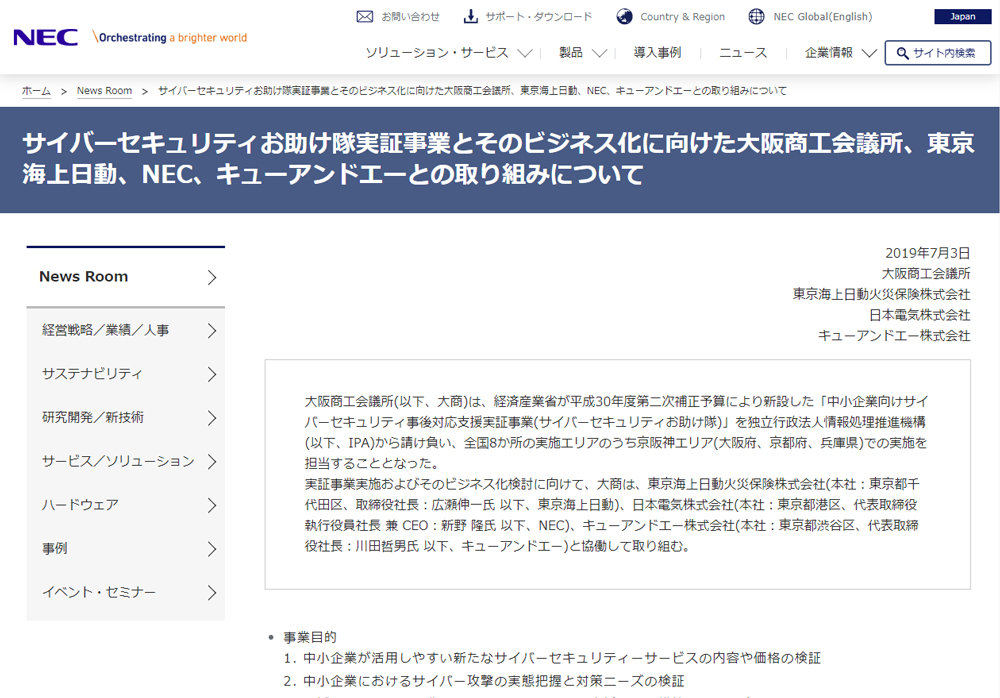Click 大阪商工会議所 in the byline
Viewport: 1000px width, 698px height.
[x=926, y=274]
